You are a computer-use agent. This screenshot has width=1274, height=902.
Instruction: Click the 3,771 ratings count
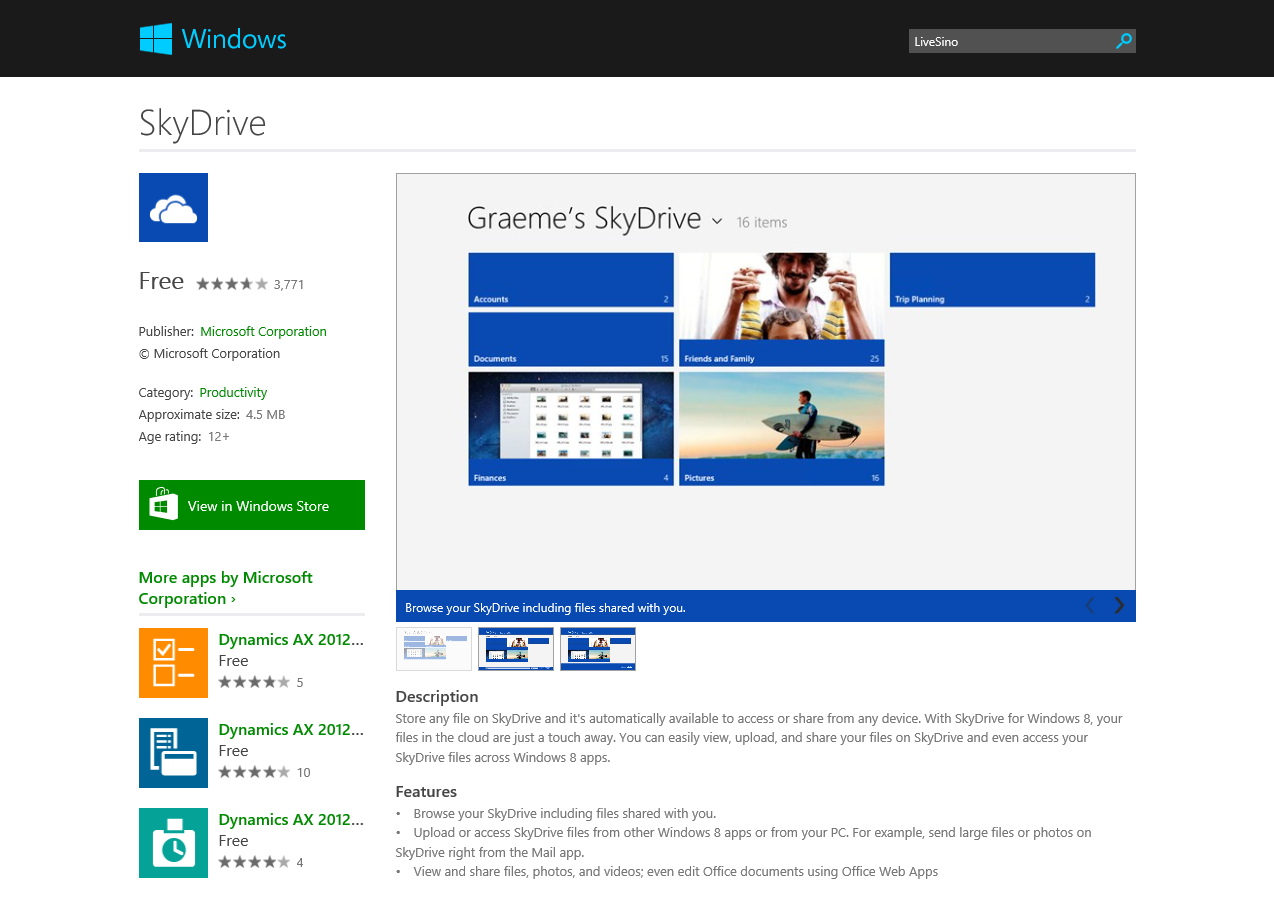tap(289, 284)
